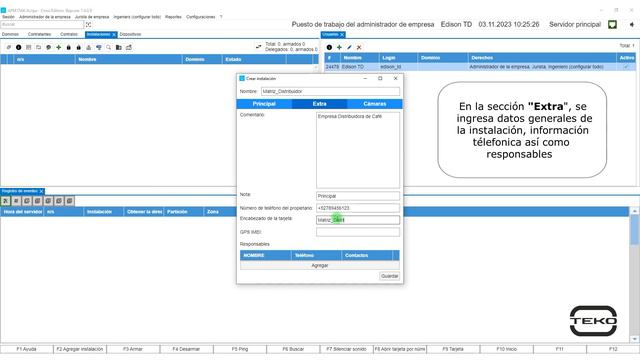Click the expand icon beside the search box
This screenshot has height=360, width=640.
pyautogui.click(x=88, y=24)
